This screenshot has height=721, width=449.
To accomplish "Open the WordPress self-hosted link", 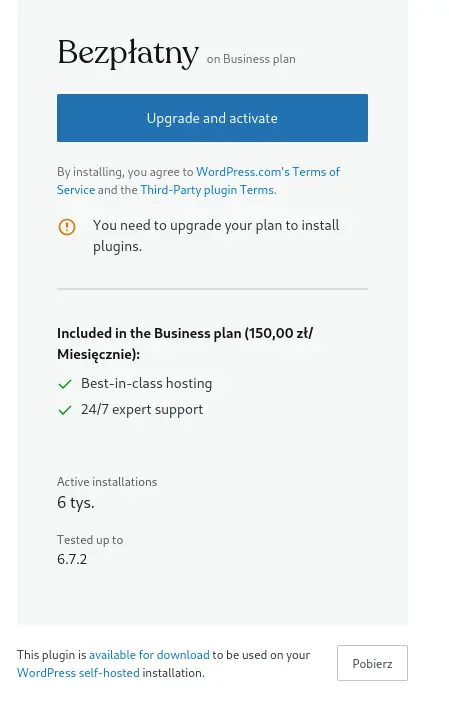I will 78,673.
